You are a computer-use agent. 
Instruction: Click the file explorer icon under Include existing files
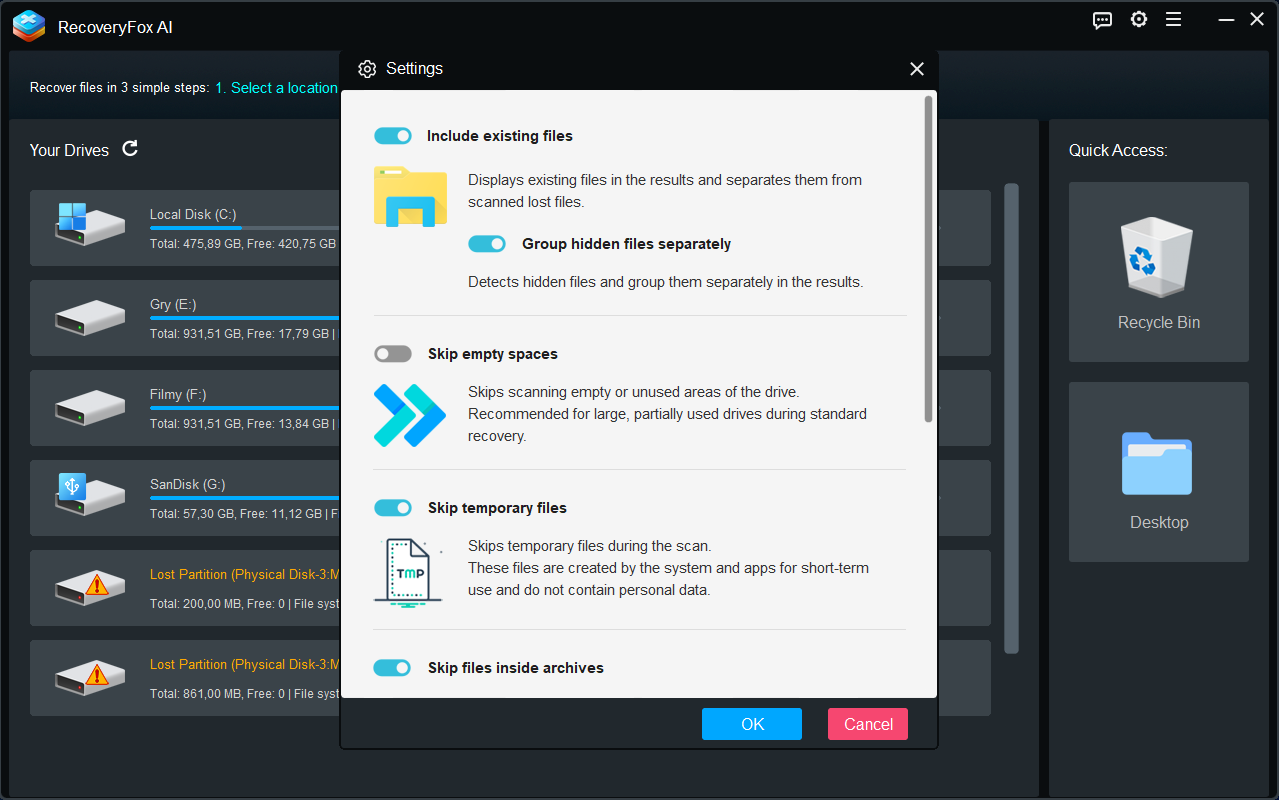[410, 196]
